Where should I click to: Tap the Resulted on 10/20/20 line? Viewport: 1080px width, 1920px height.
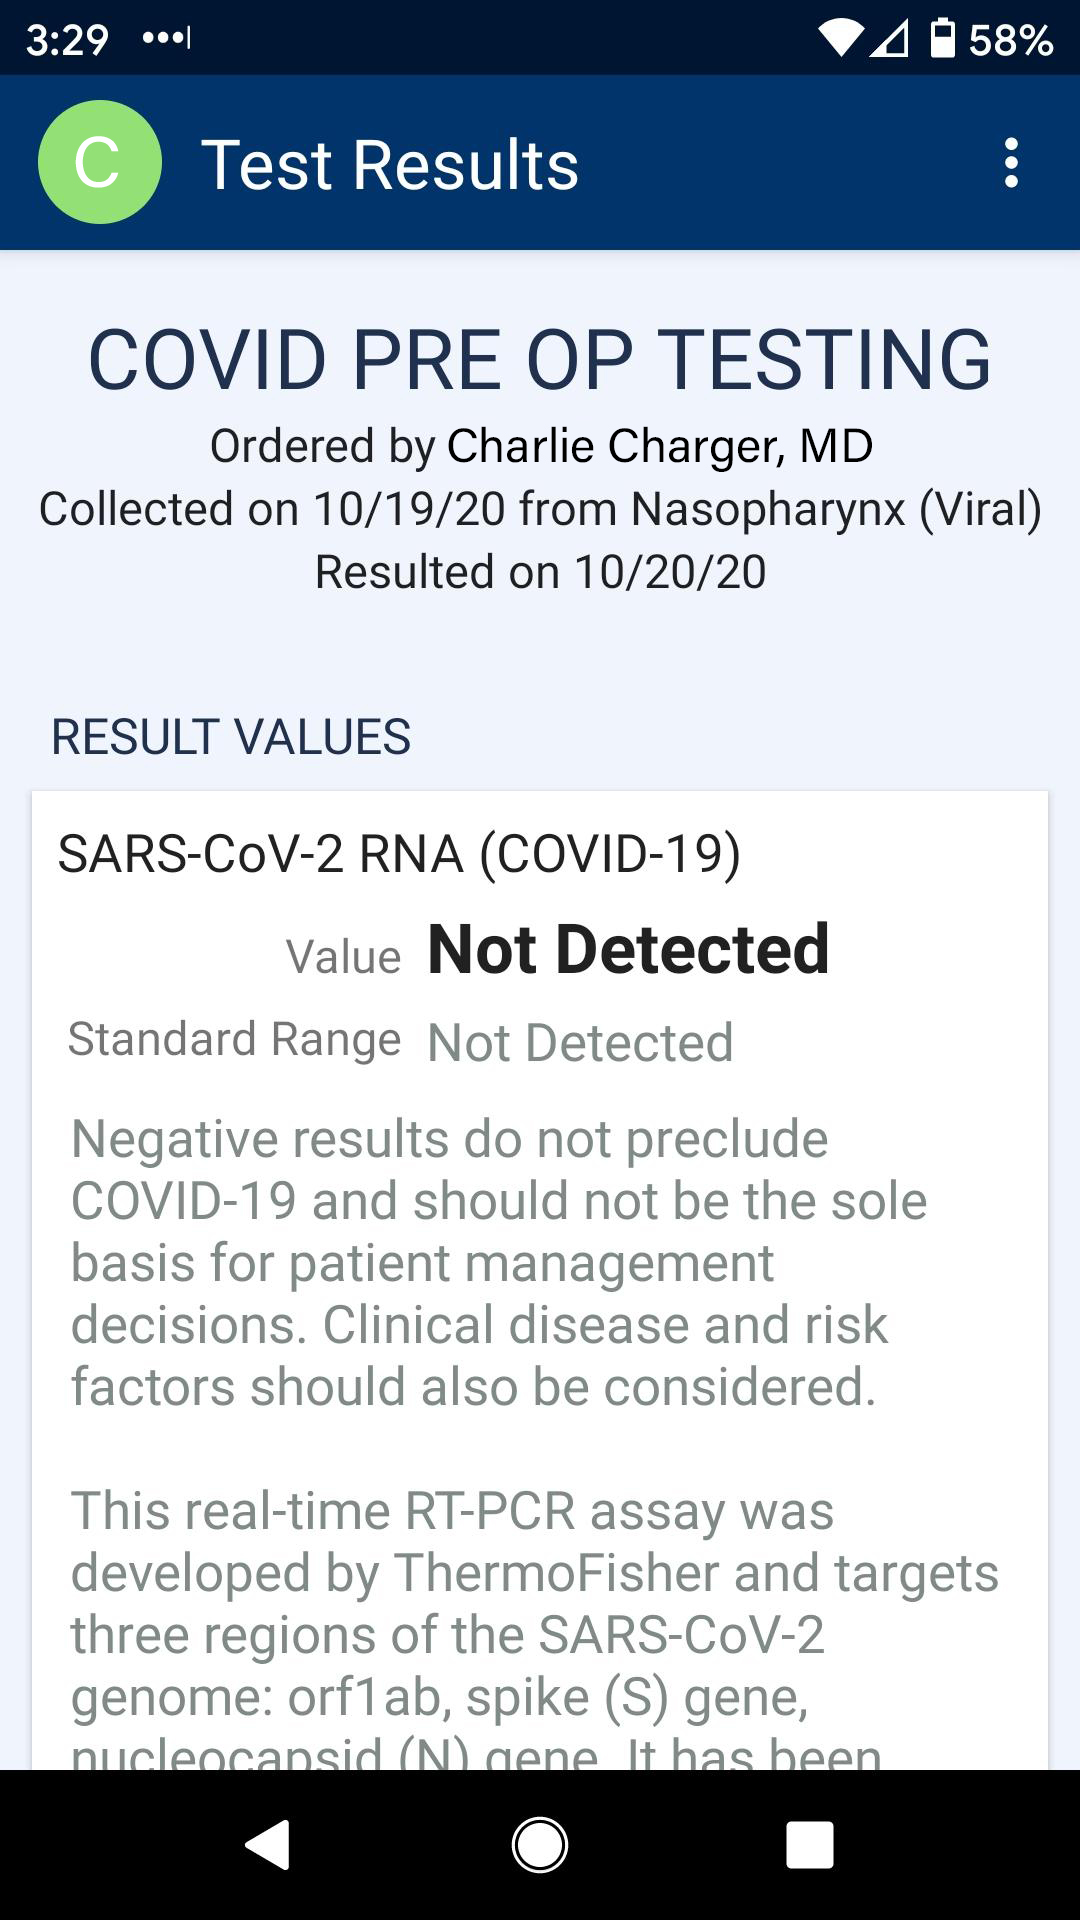point(540,572)
